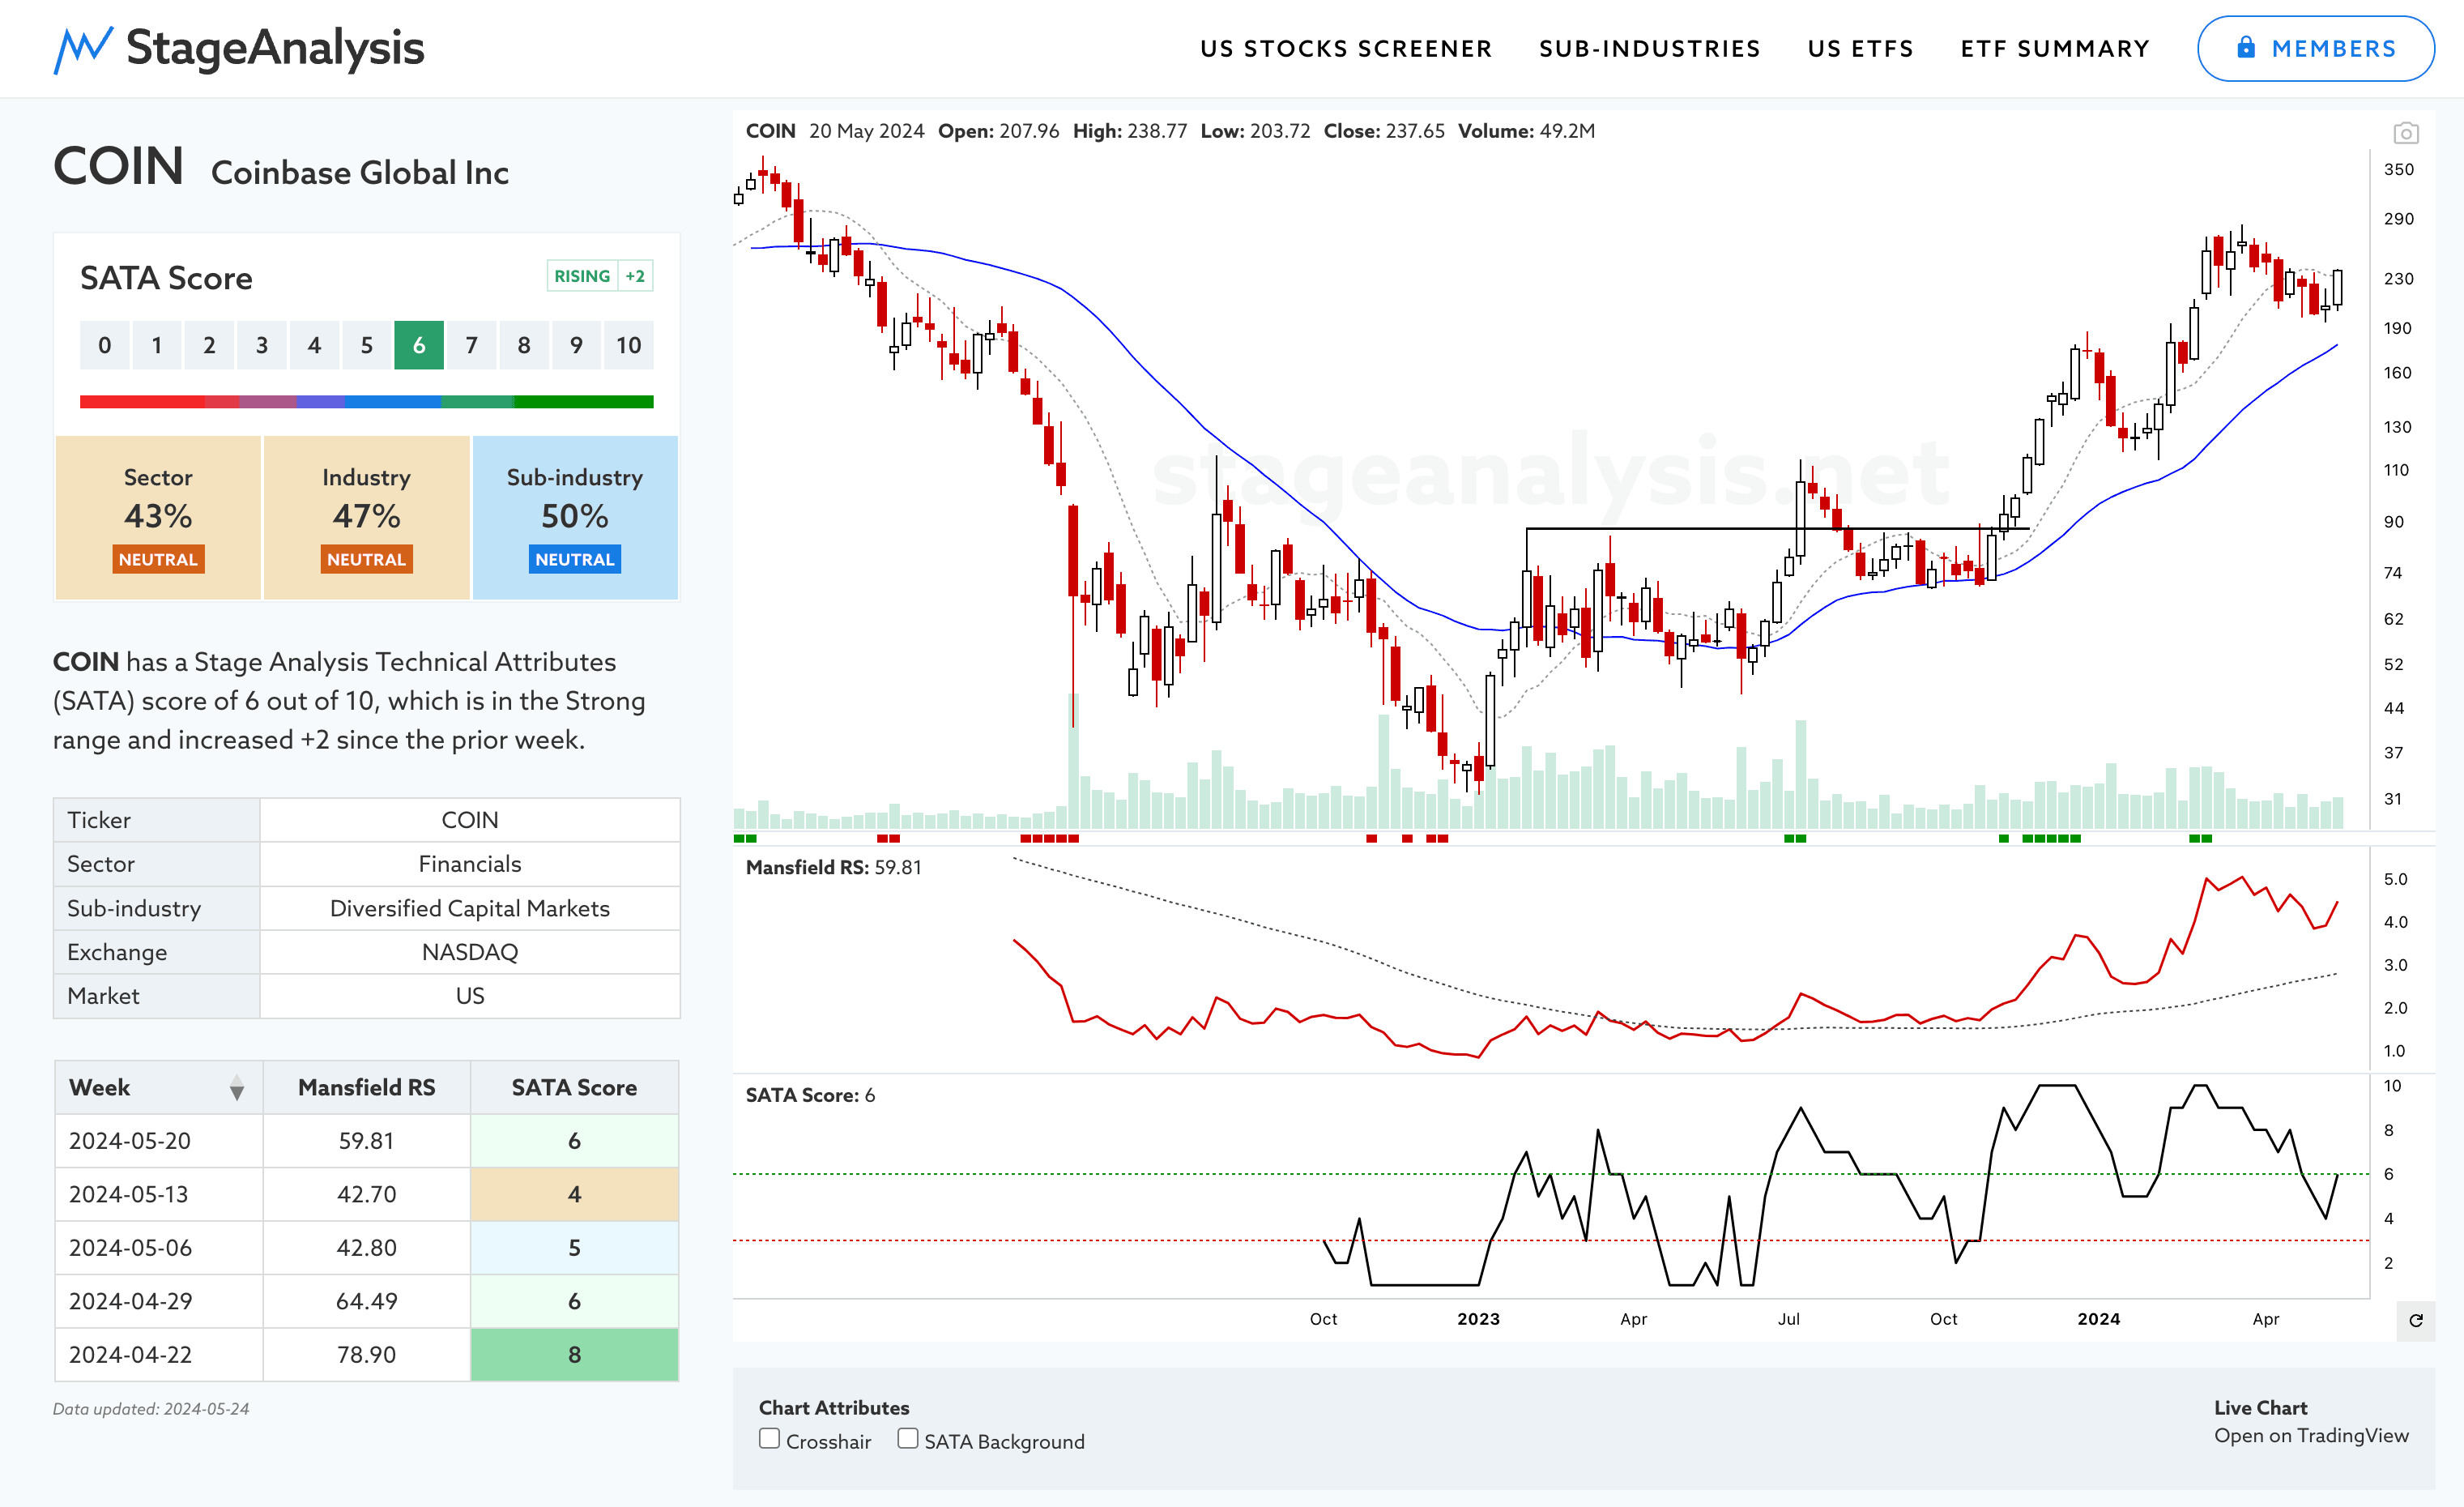The height and width of the screenshot is (1507, 2464).
Task: Open Sub-Industries menu item
Action: point(1649,49)
